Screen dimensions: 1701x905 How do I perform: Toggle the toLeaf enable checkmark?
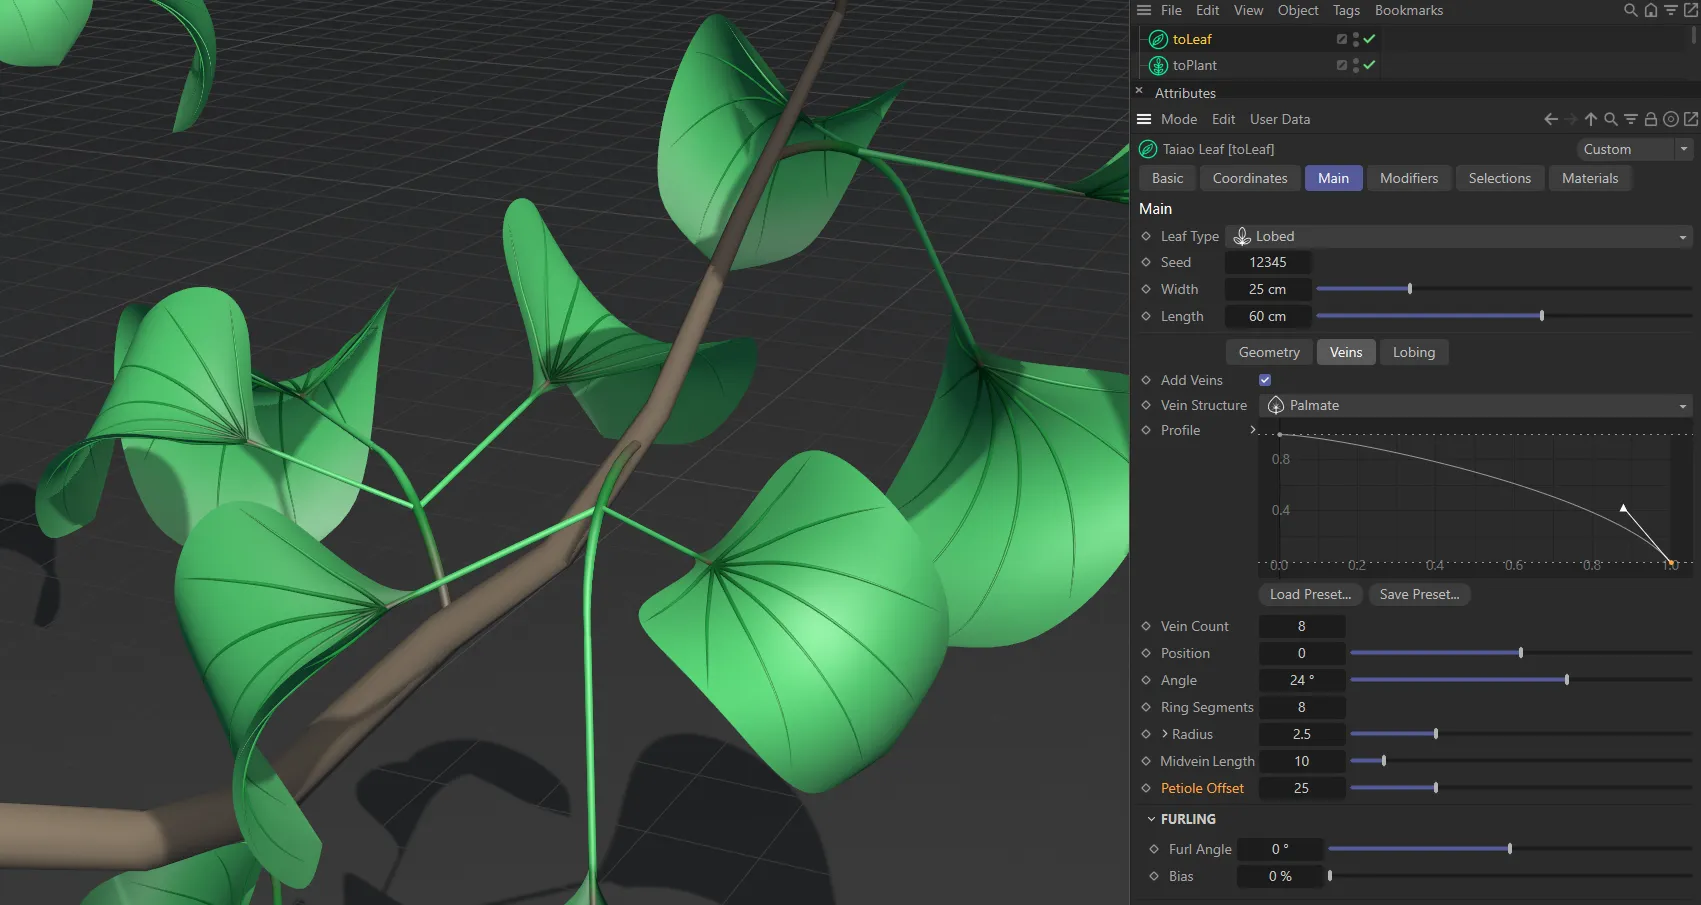click(1369, 39)
